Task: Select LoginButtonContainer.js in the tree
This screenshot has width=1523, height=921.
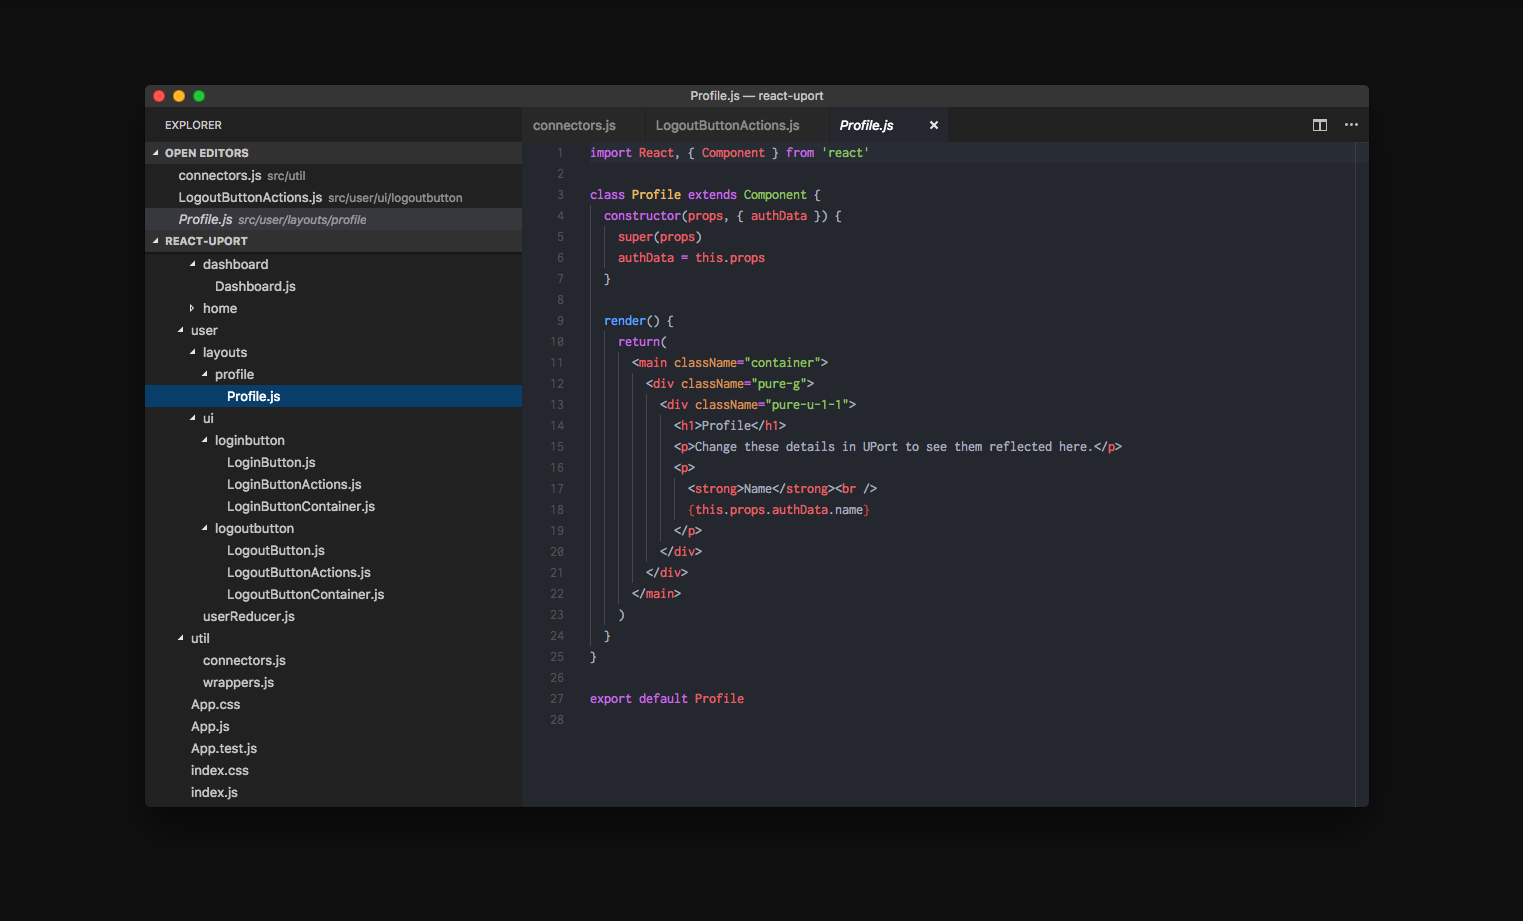Action: (300, 507)
